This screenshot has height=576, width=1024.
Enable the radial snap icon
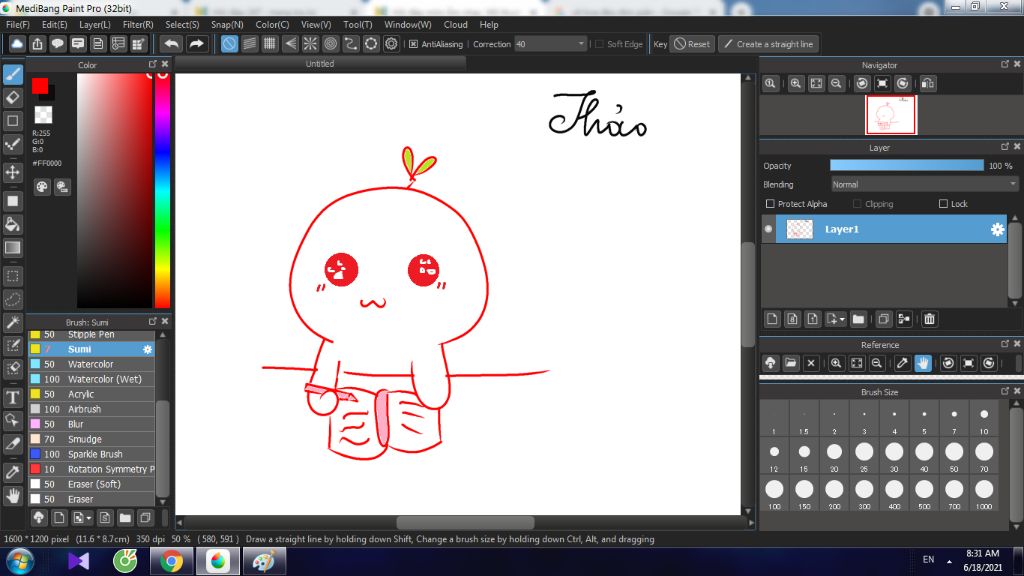[x=310, y=44]
